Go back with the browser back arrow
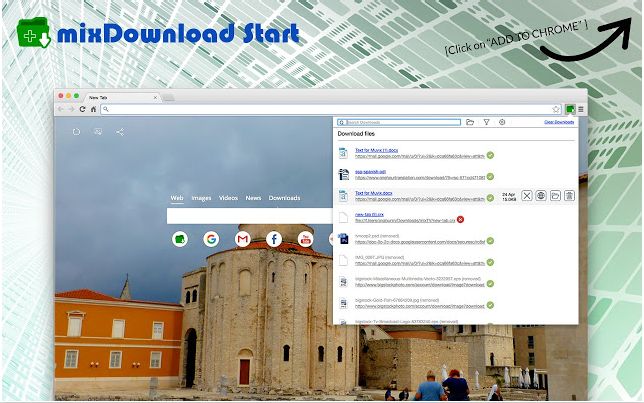Image resolution: width=644 pixels, height=403 pixels. 61,109
